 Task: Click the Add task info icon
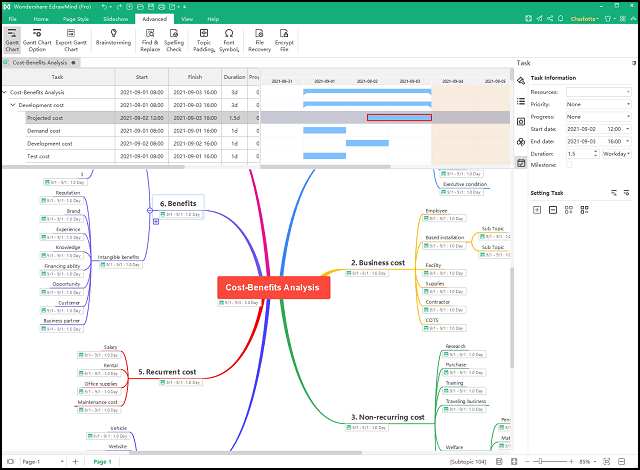tap(537, 210)
